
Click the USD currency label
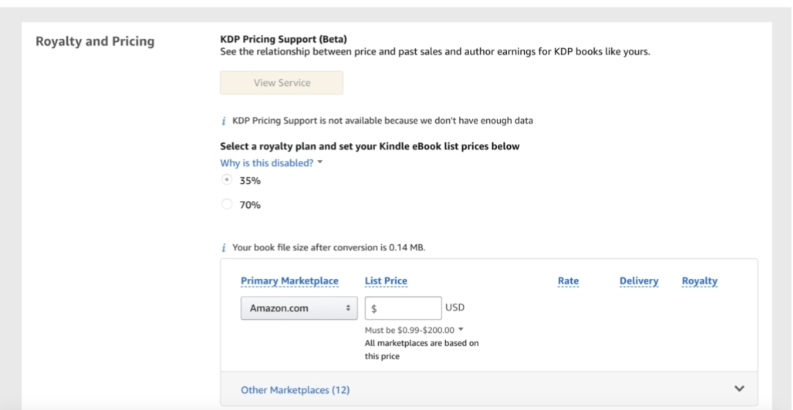[x=455, y=308]
